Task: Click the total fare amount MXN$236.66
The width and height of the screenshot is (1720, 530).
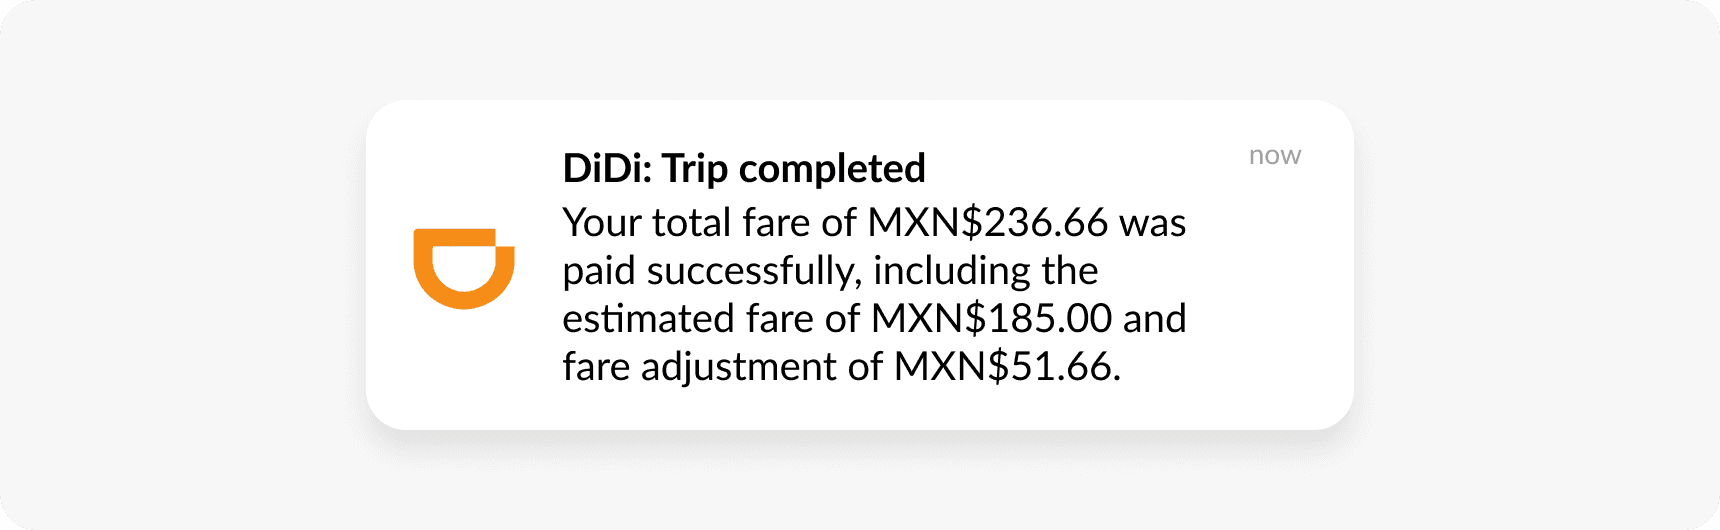Action: point(988,223)
